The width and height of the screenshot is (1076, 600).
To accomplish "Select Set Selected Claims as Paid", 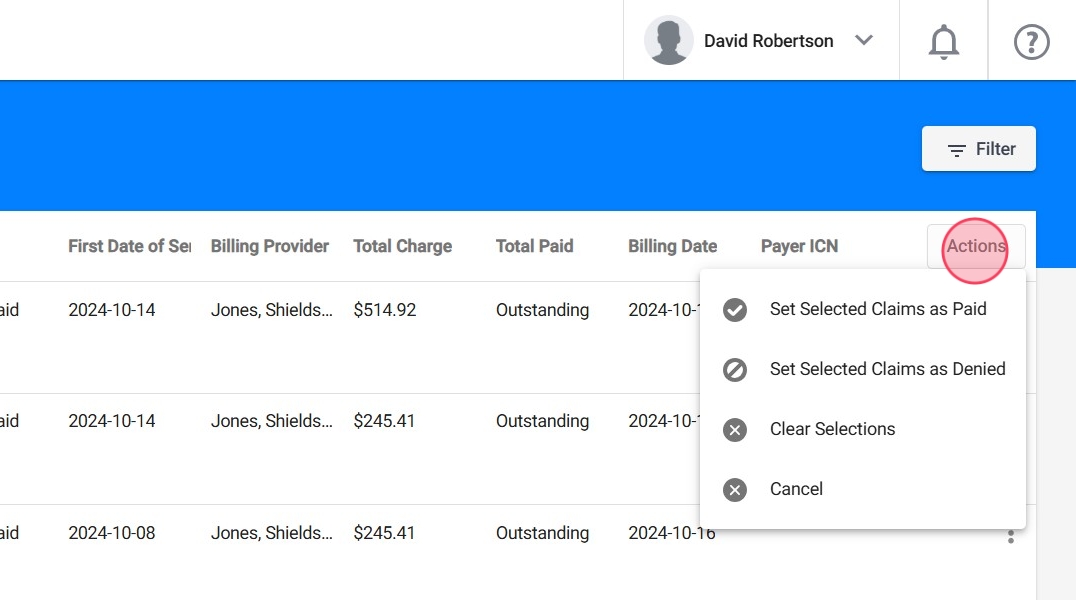I will (x=878, y=310).
